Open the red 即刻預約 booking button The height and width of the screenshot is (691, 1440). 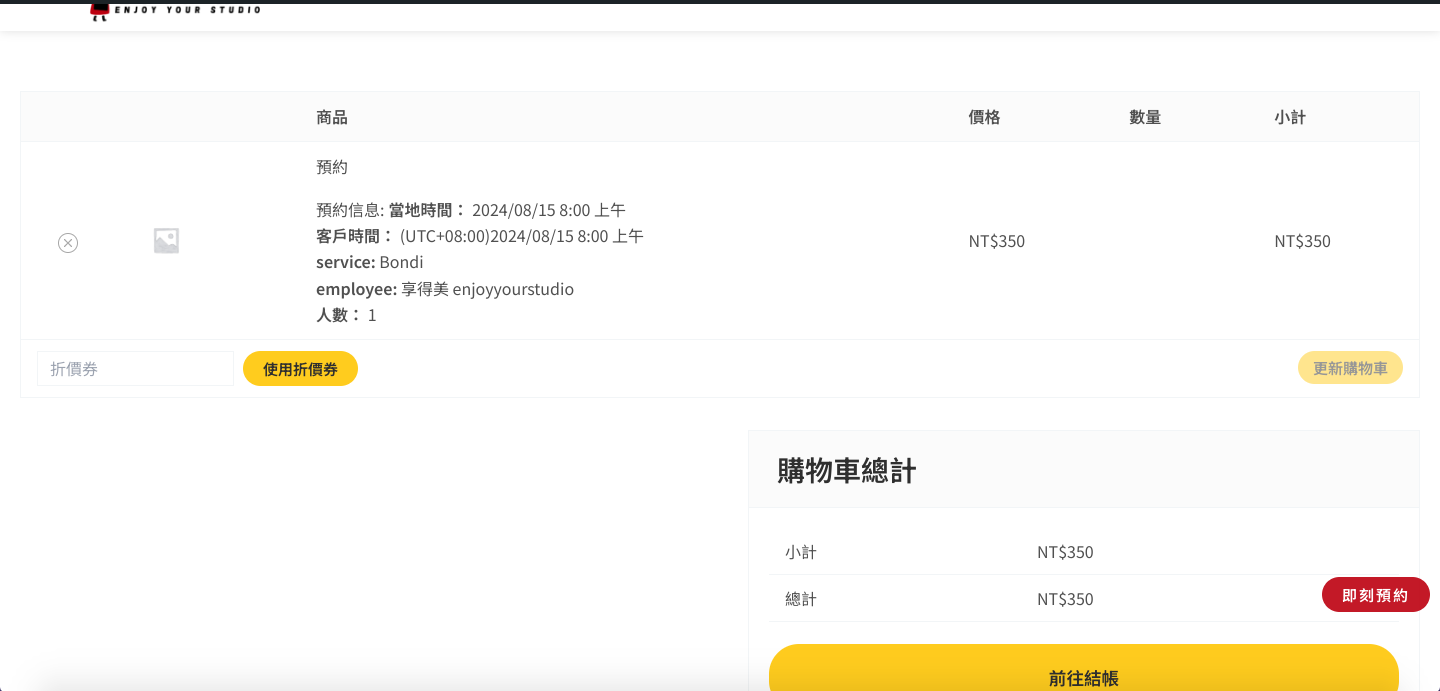point(1375,595)
